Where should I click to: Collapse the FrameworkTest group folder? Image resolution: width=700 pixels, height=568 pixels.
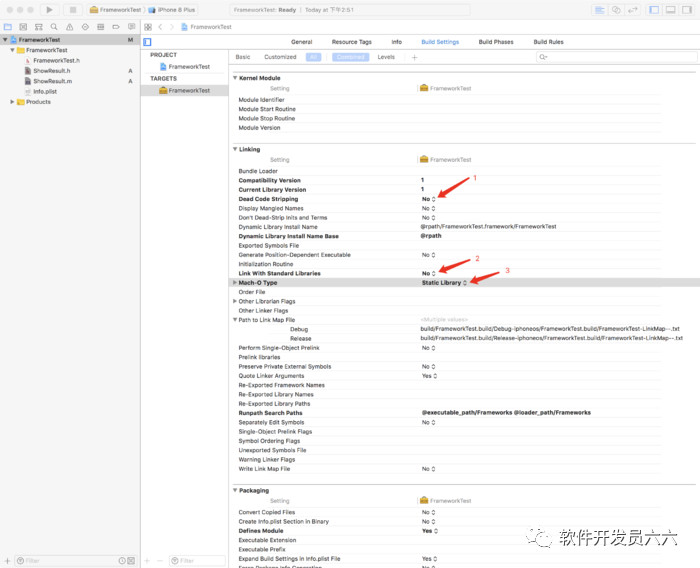12,50
